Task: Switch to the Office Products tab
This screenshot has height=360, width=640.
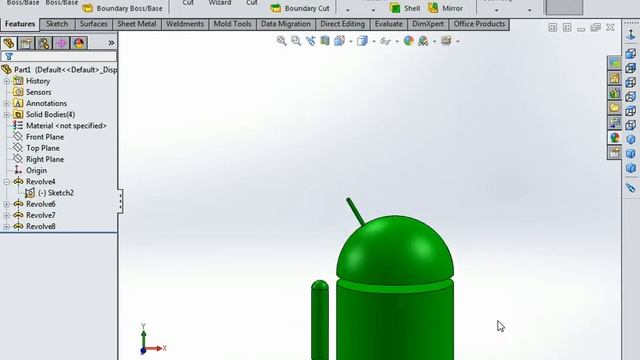Action: [479, 24]
